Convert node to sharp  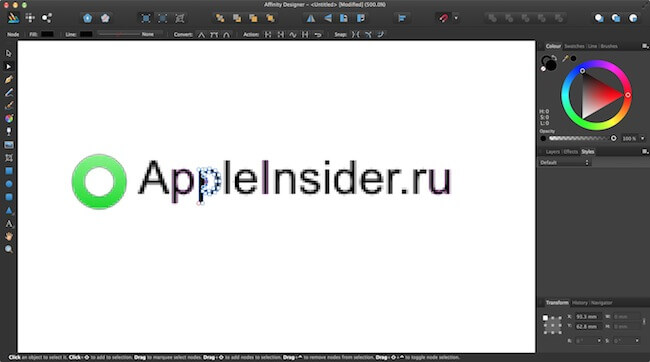point(201,35)
